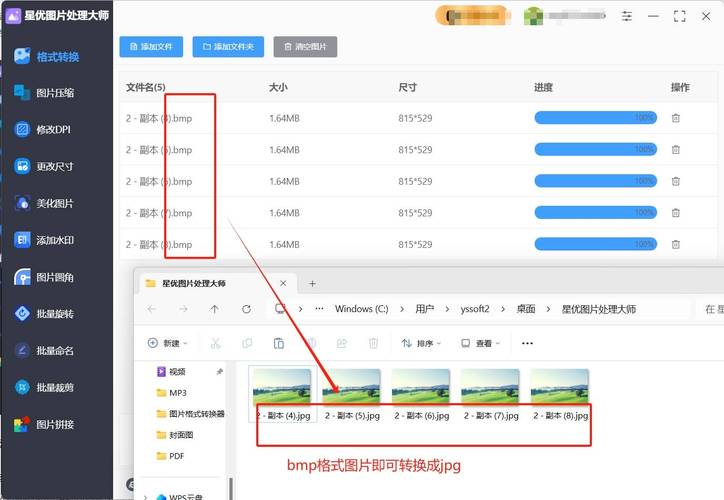Open 图片压缩 in the sidebar

pos(44,93)
